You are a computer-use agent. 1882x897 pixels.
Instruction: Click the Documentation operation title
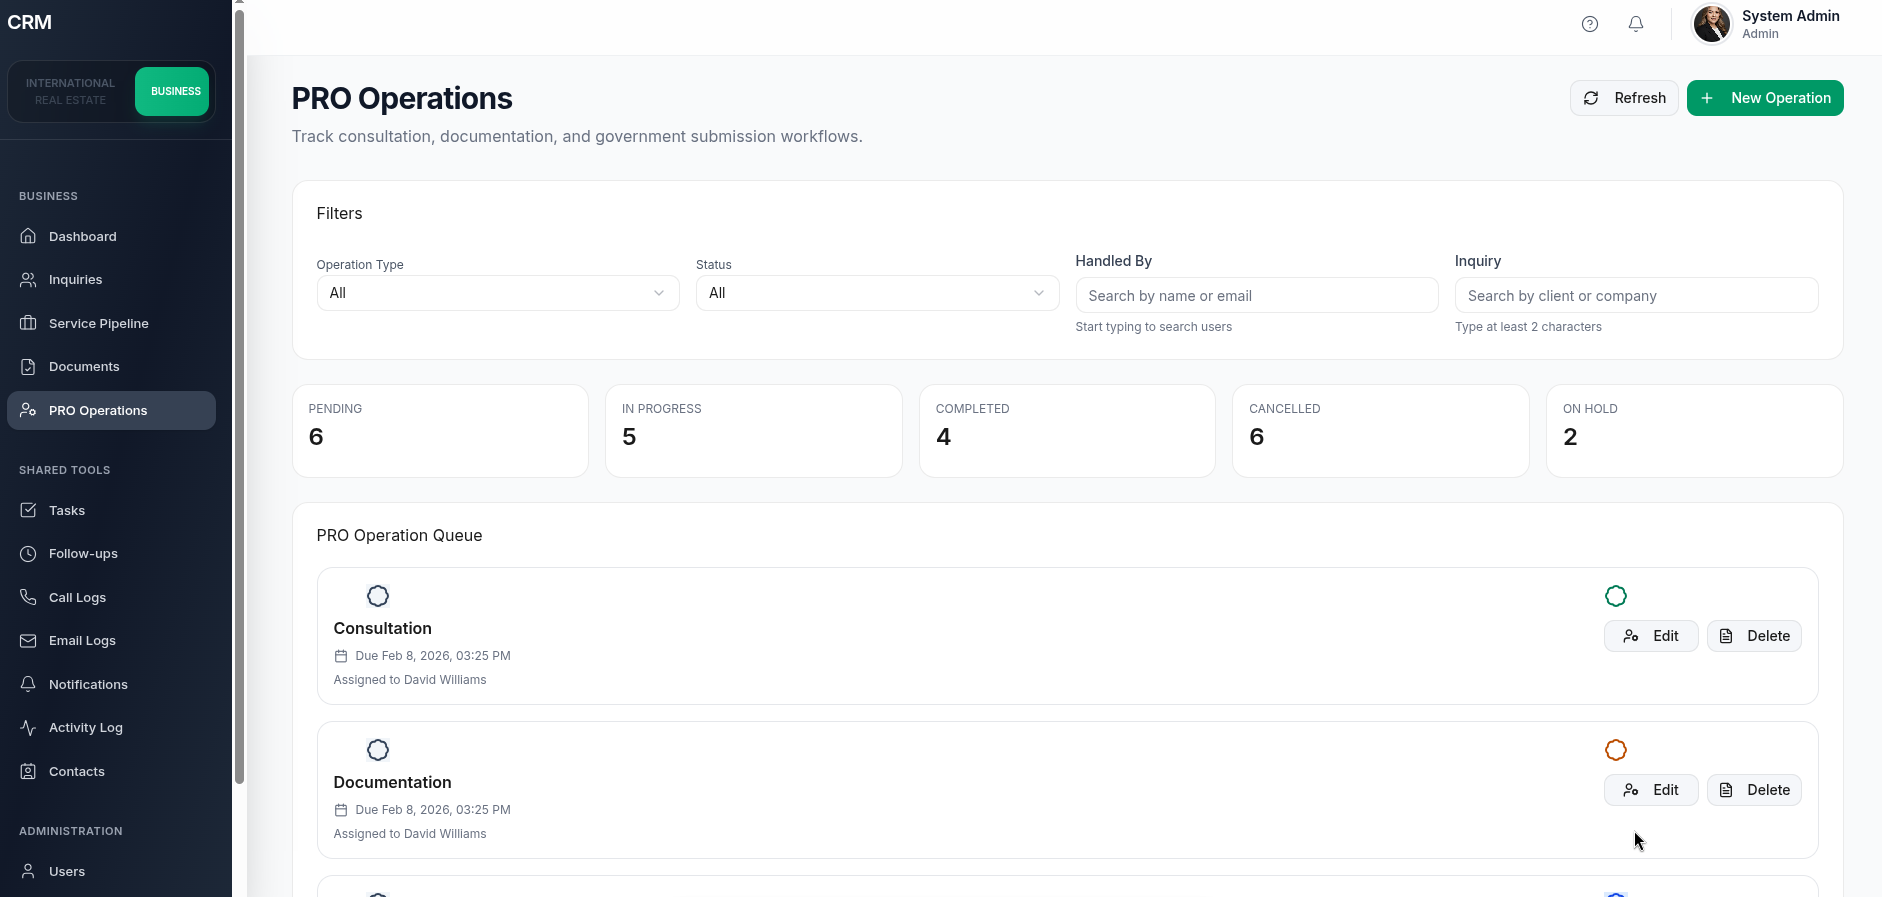click(392, 782)
